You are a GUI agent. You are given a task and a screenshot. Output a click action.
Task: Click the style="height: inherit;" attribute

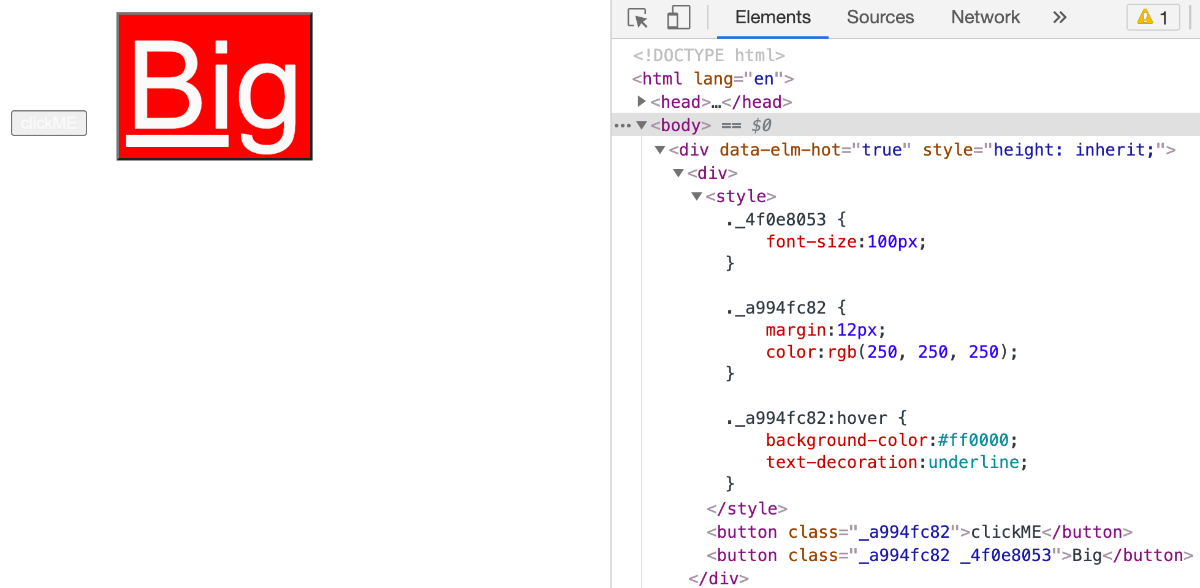1045,150
